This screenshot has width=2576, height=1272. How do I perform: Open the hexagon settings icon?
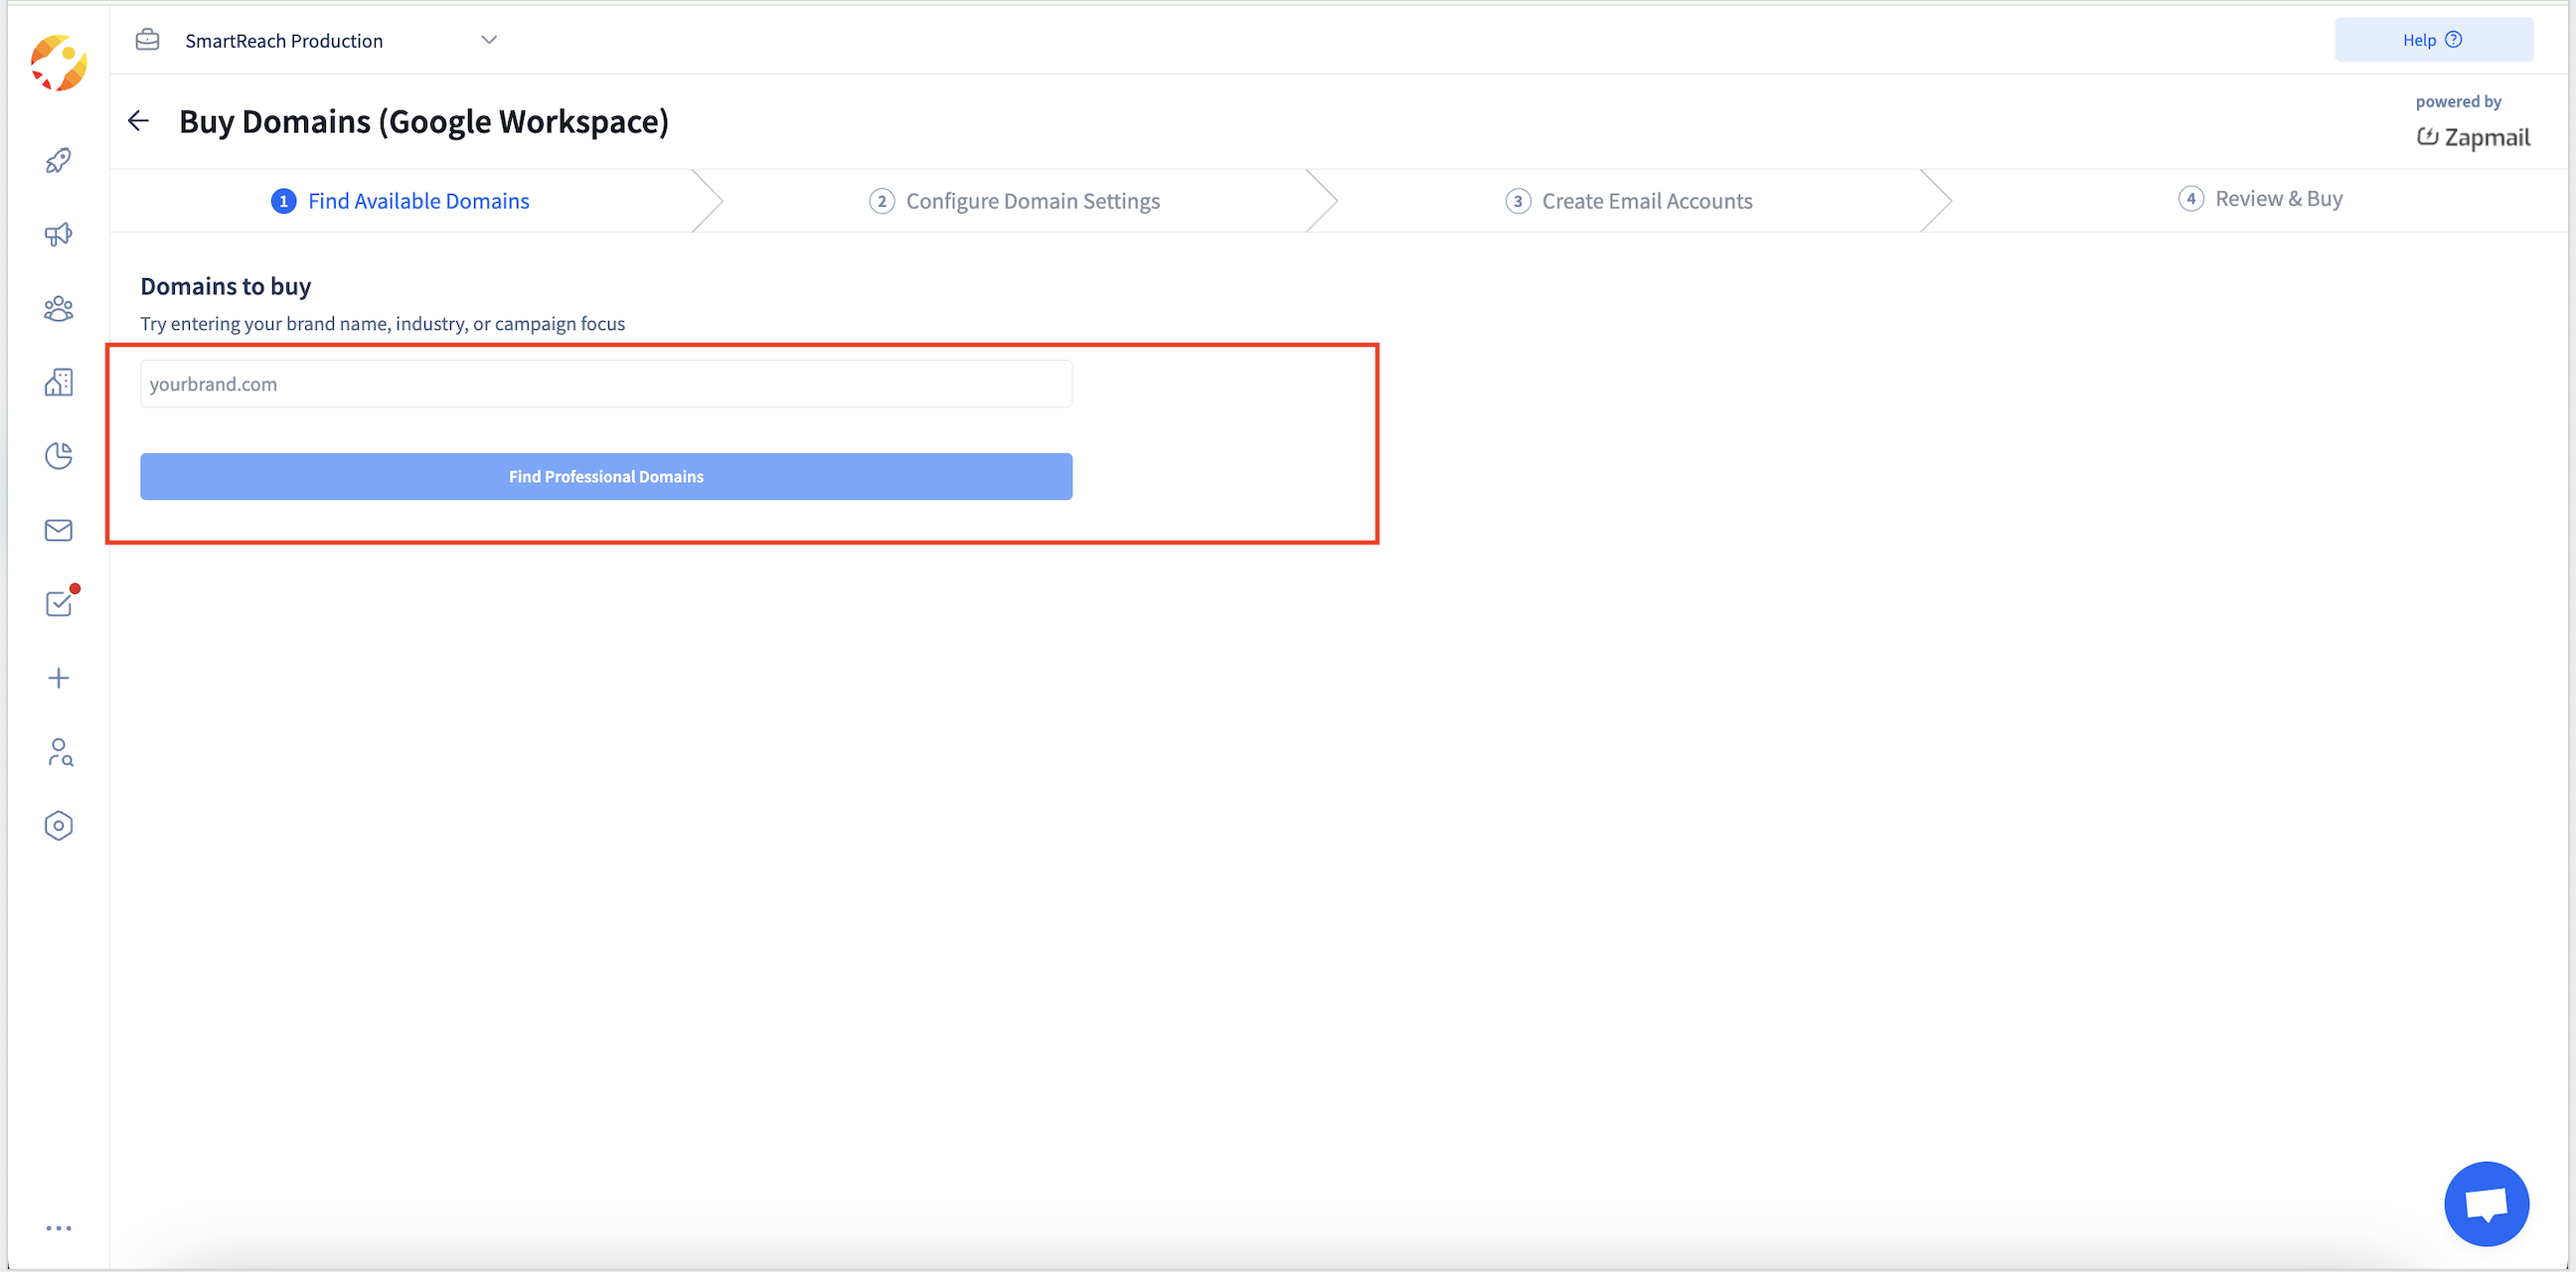click(58, 826)
